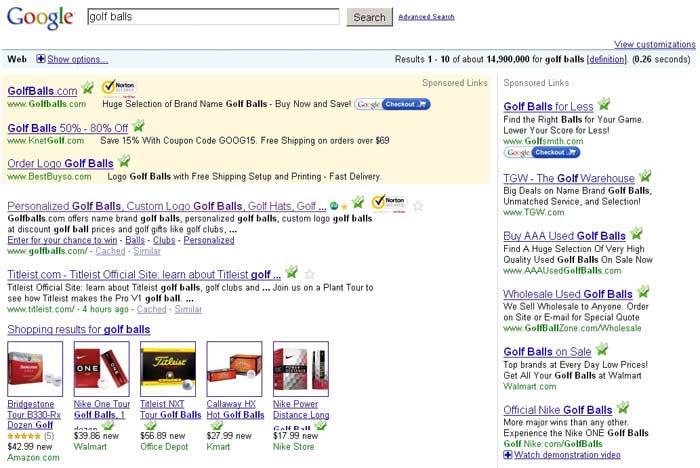The height and width of the screenshot is (468, 700).
Task: Open Order Logo Golf Balls ad
Action: pos(60,163)
